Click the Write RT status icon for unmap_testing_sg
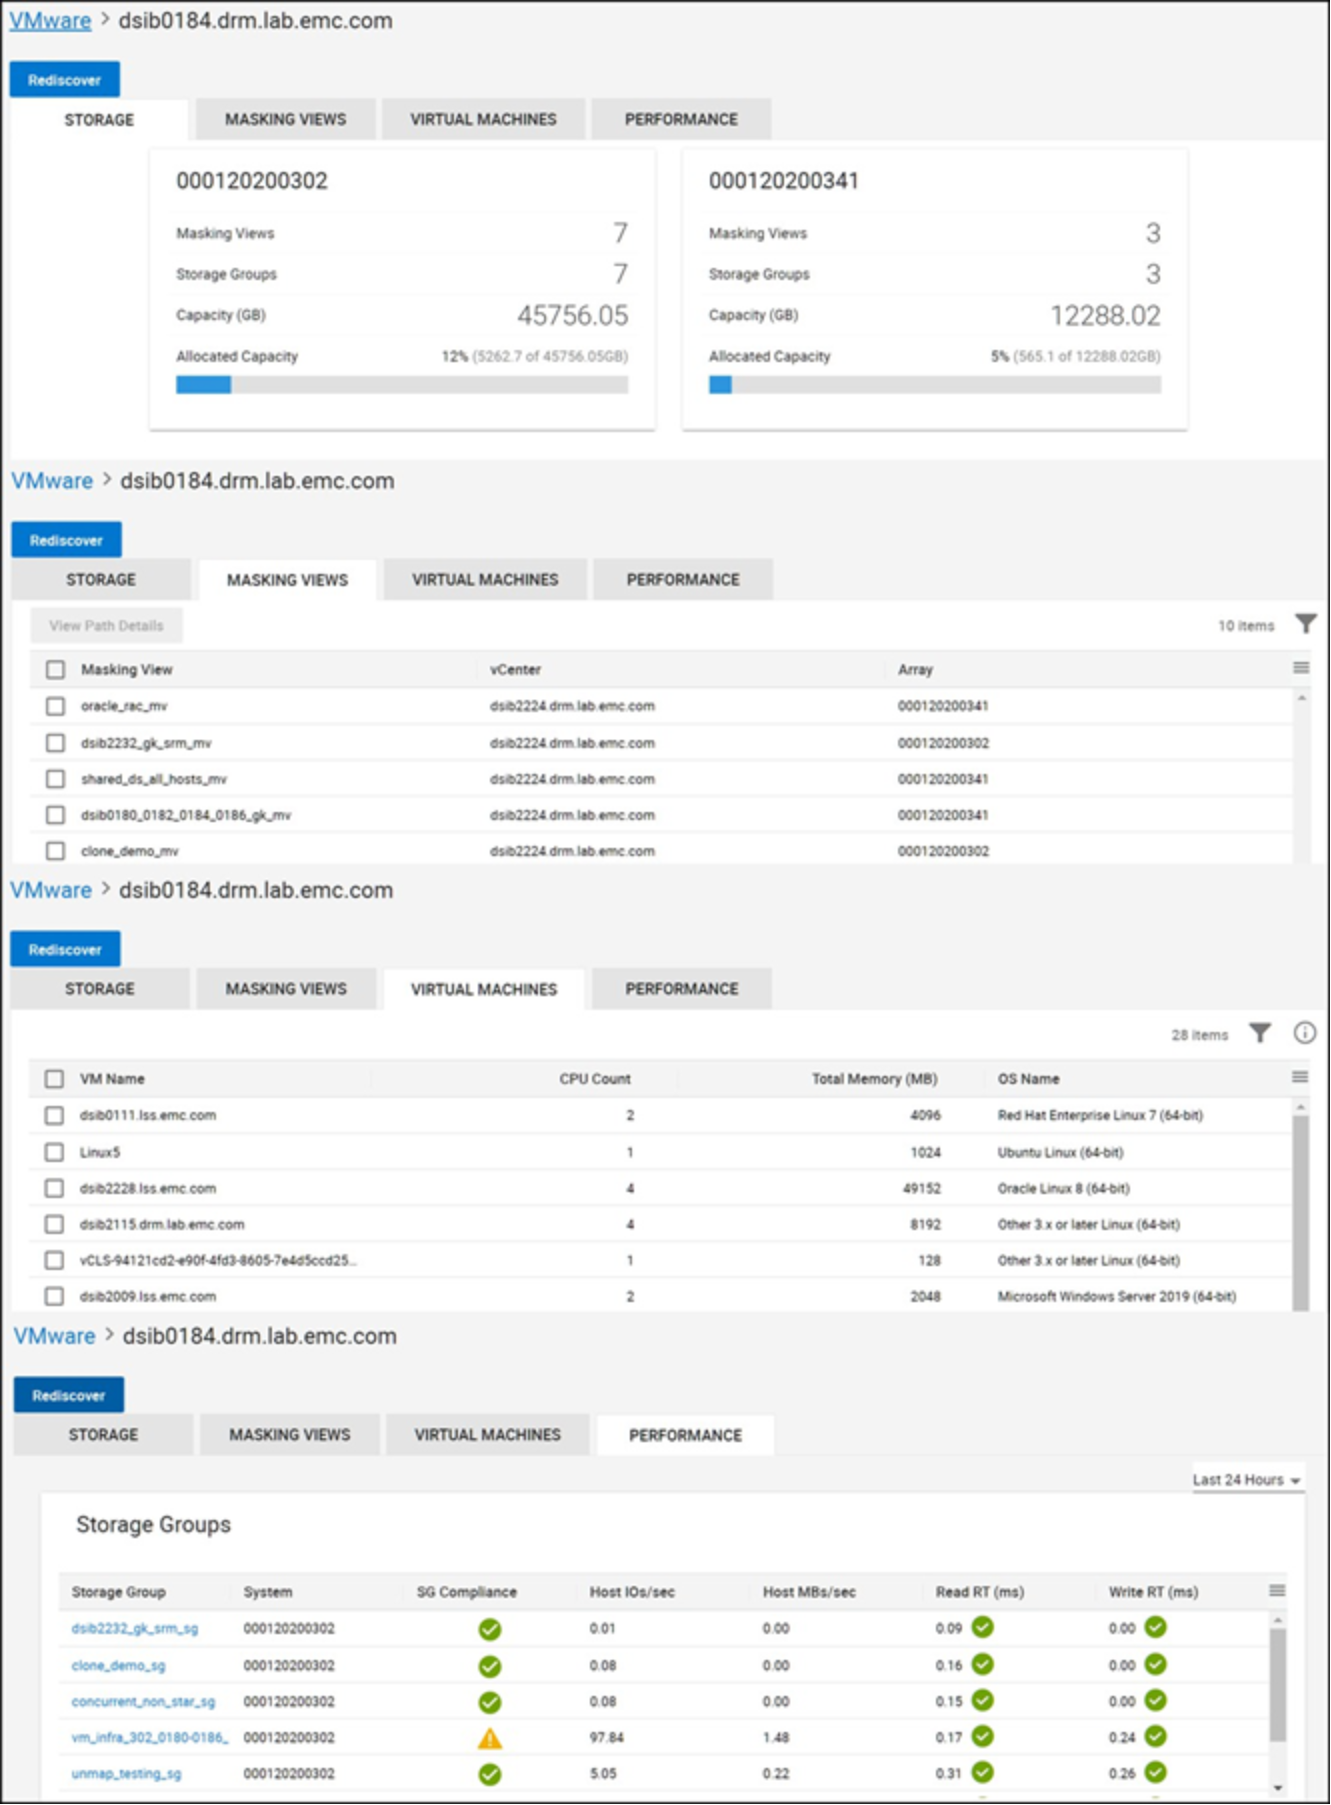 pyautogui.click(x=1156, y=1772)
